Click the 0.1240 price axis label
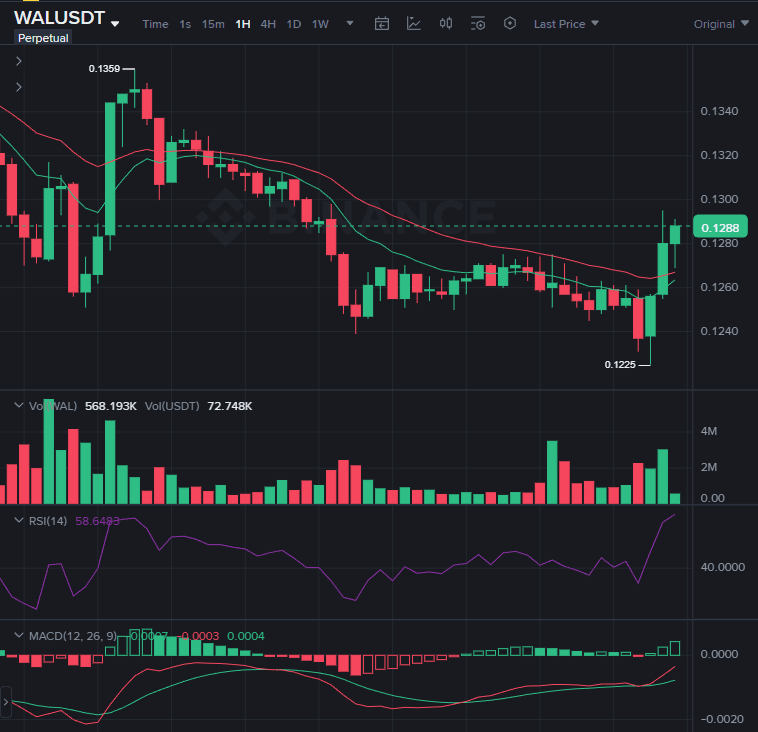 tap(719, 331)
